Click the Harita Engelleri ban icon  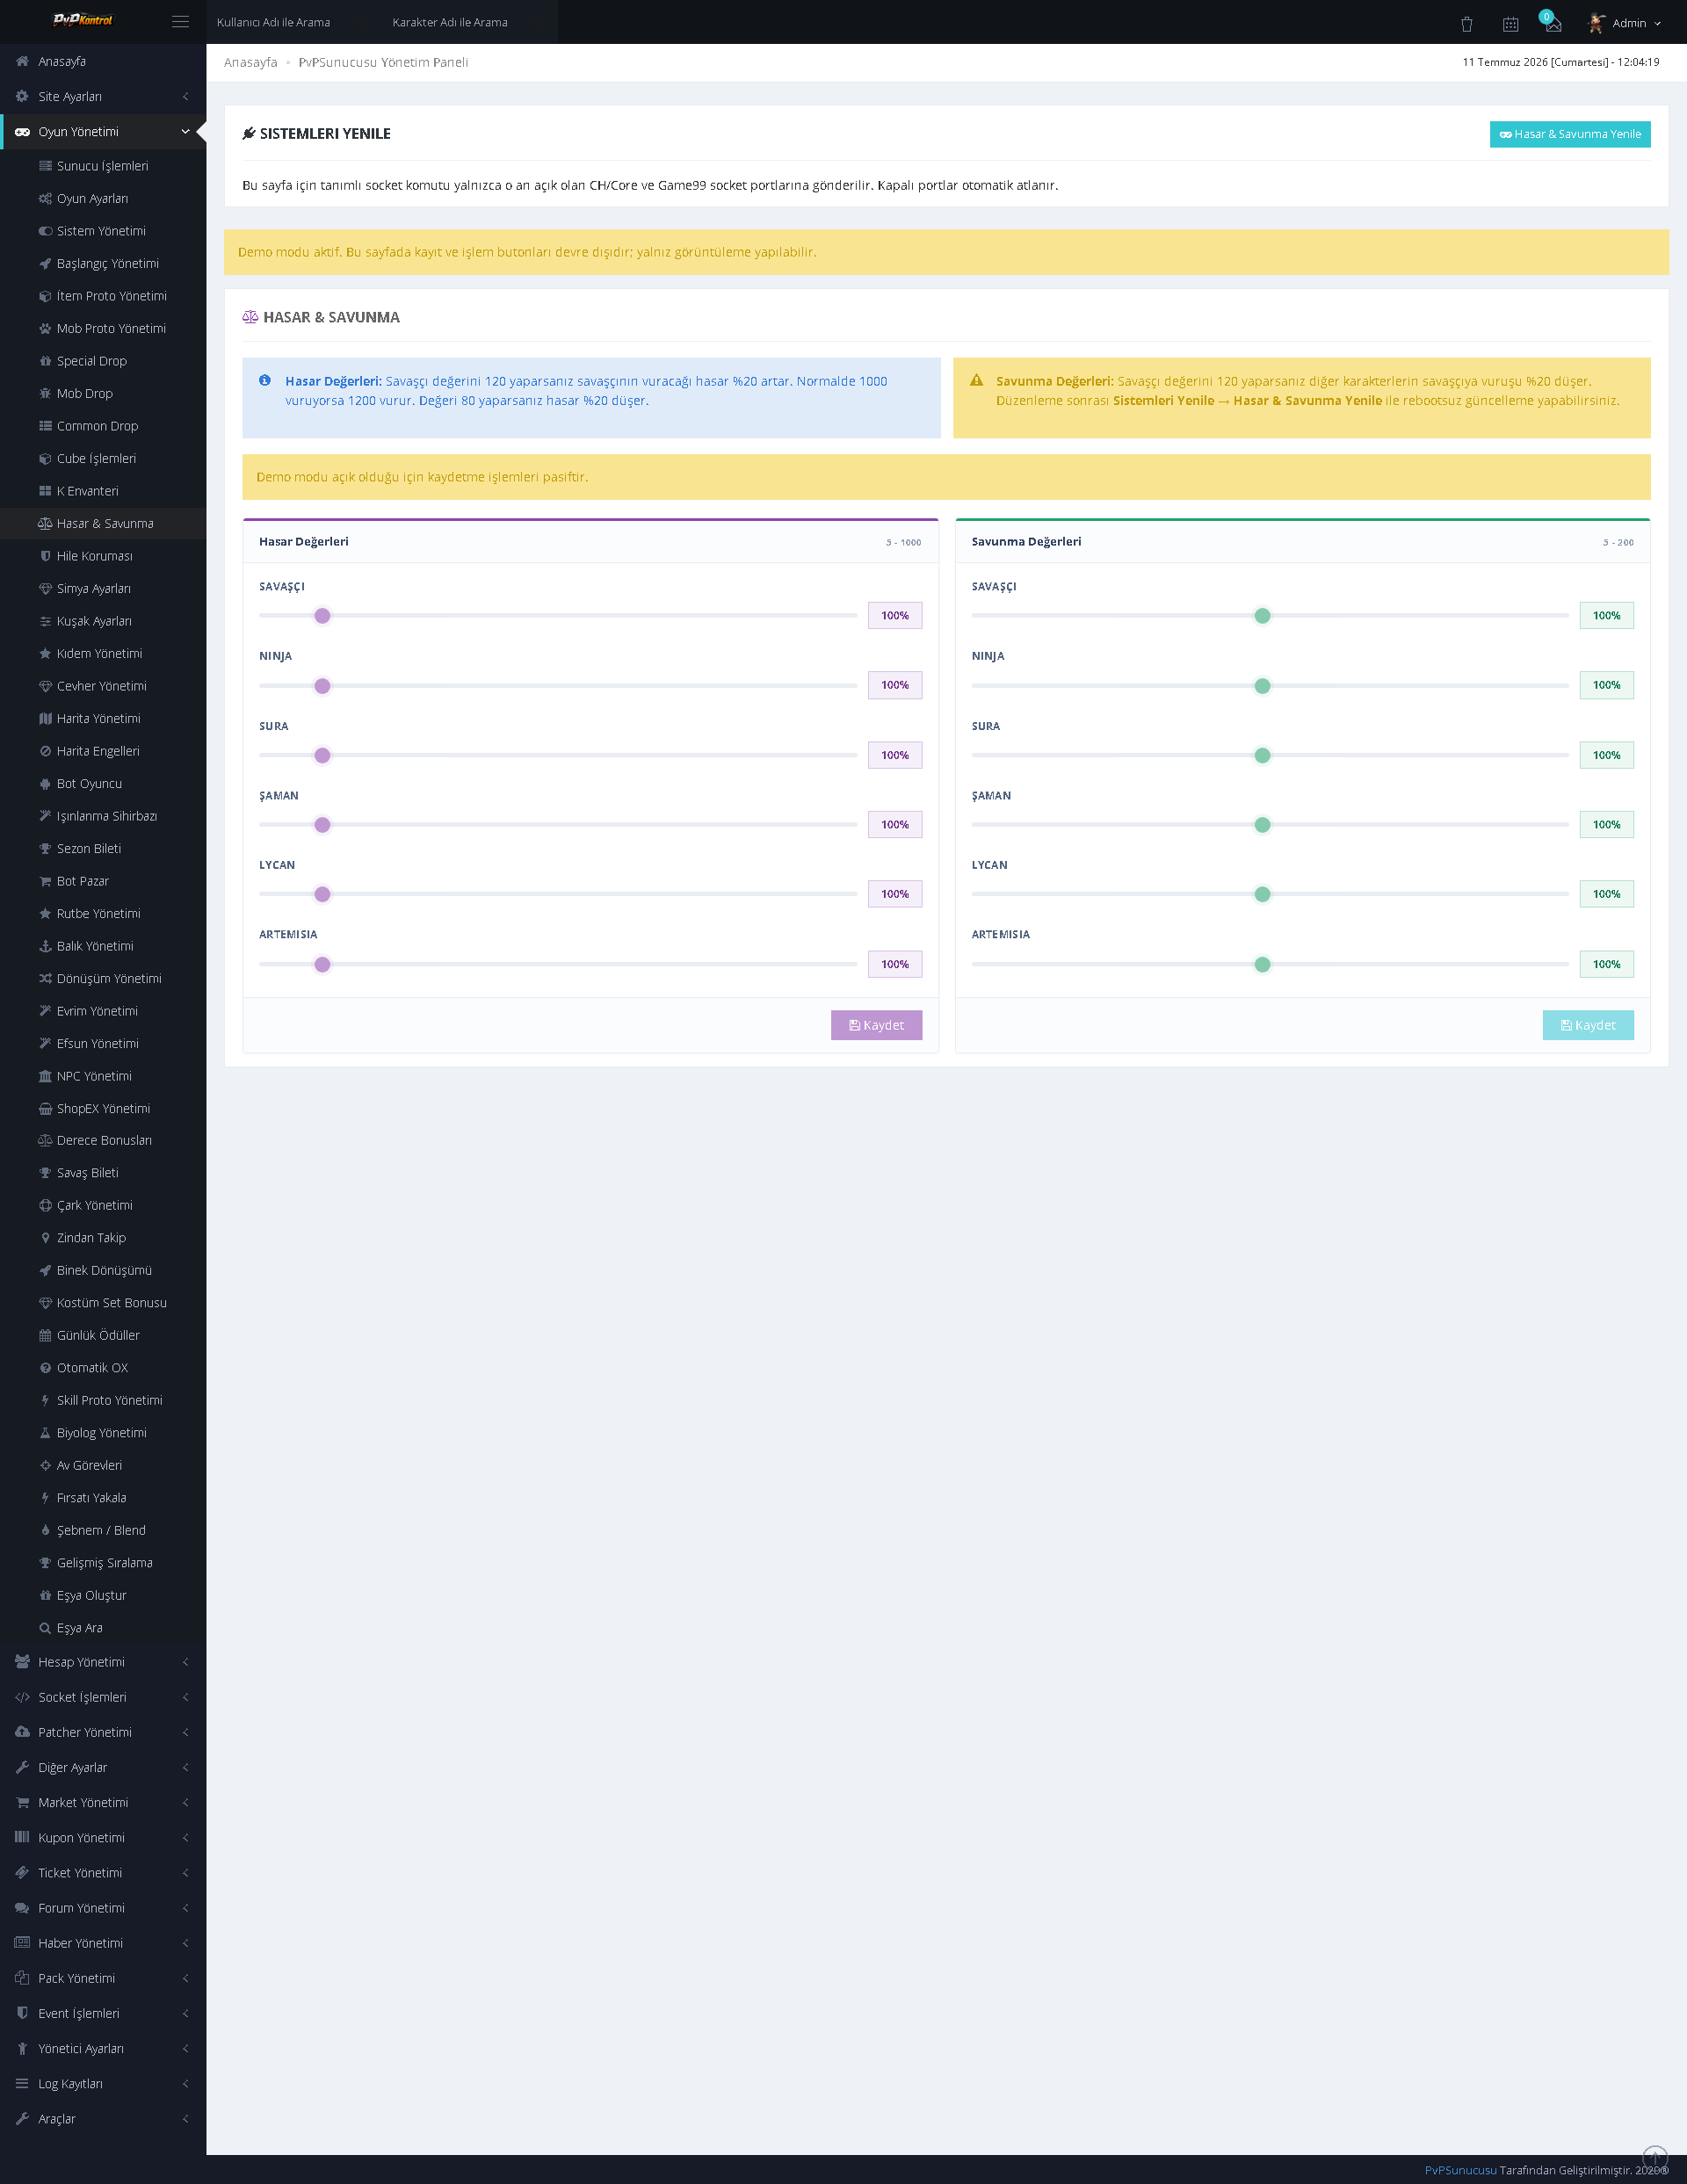point(45,751)
